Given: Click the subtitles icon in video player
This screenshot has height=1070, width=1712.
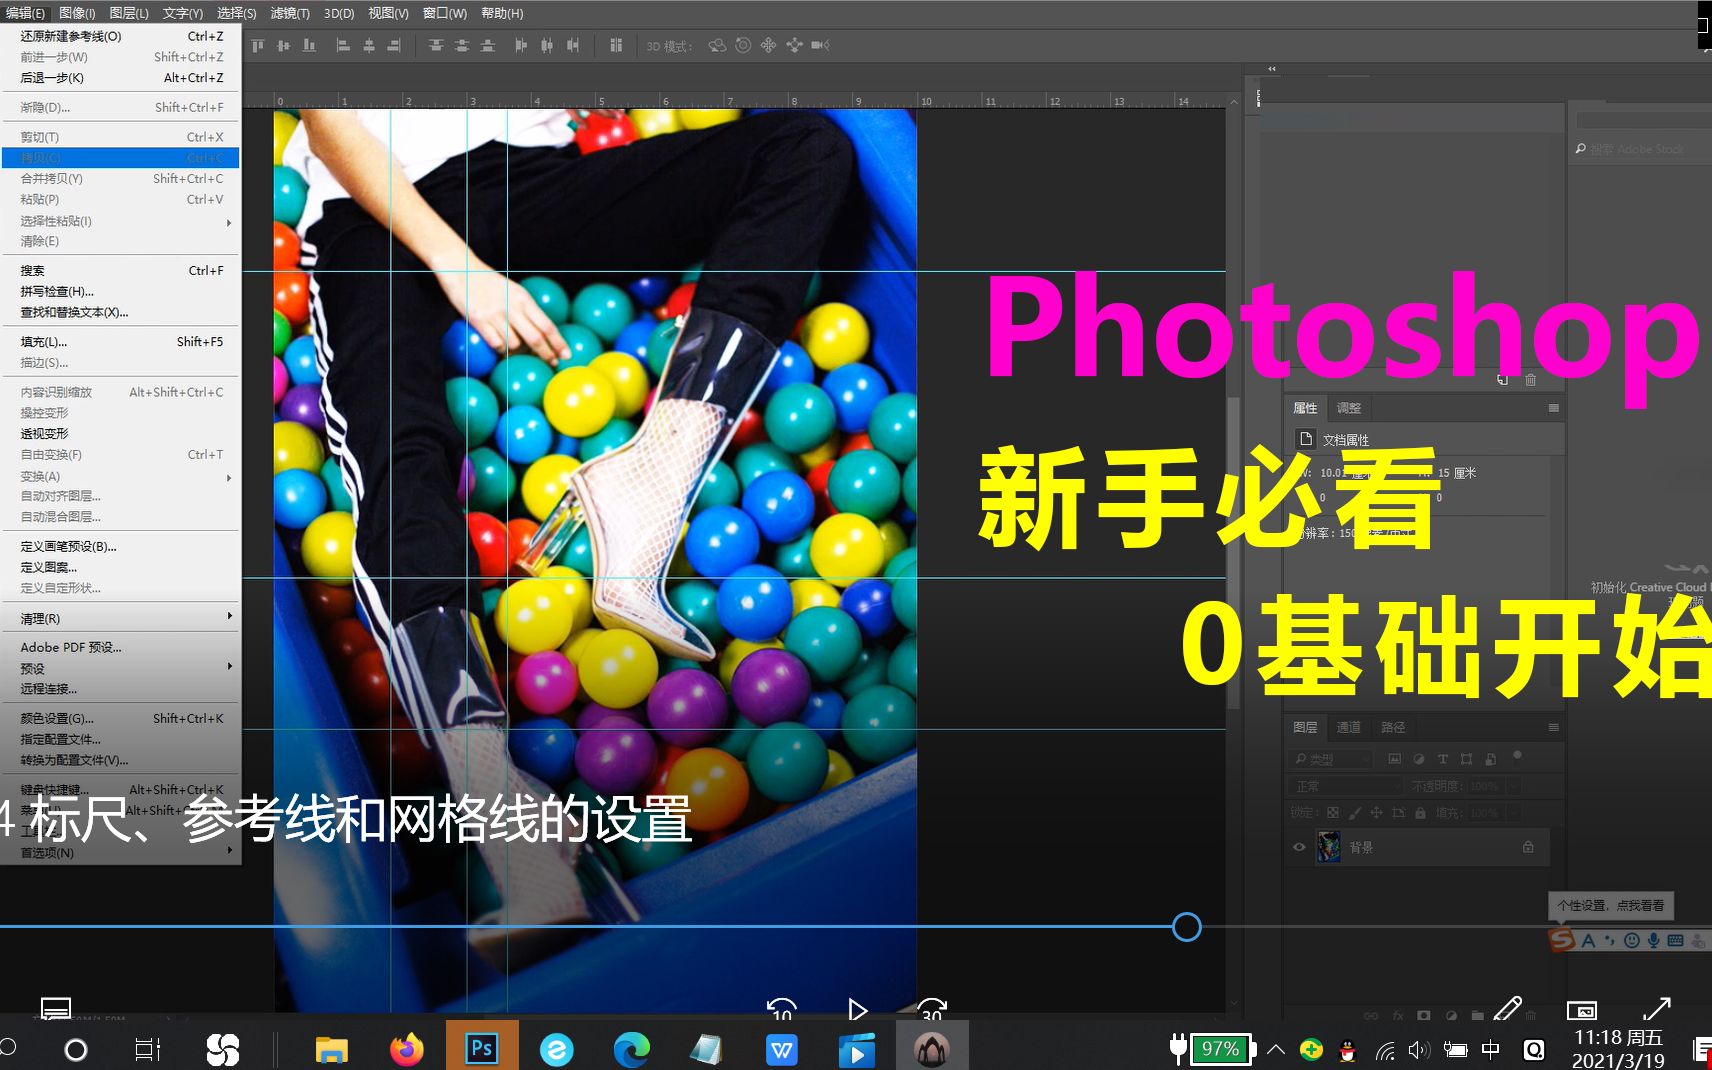Looking at the screenshot, I should point(56,1008).
